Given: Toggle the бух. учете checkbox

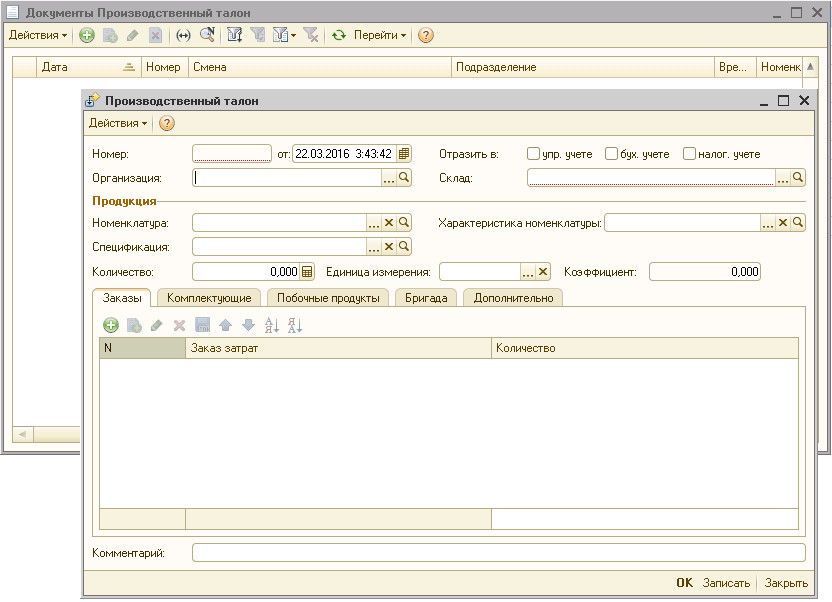Looking at the screenshot, I should [x=611, y=154].
